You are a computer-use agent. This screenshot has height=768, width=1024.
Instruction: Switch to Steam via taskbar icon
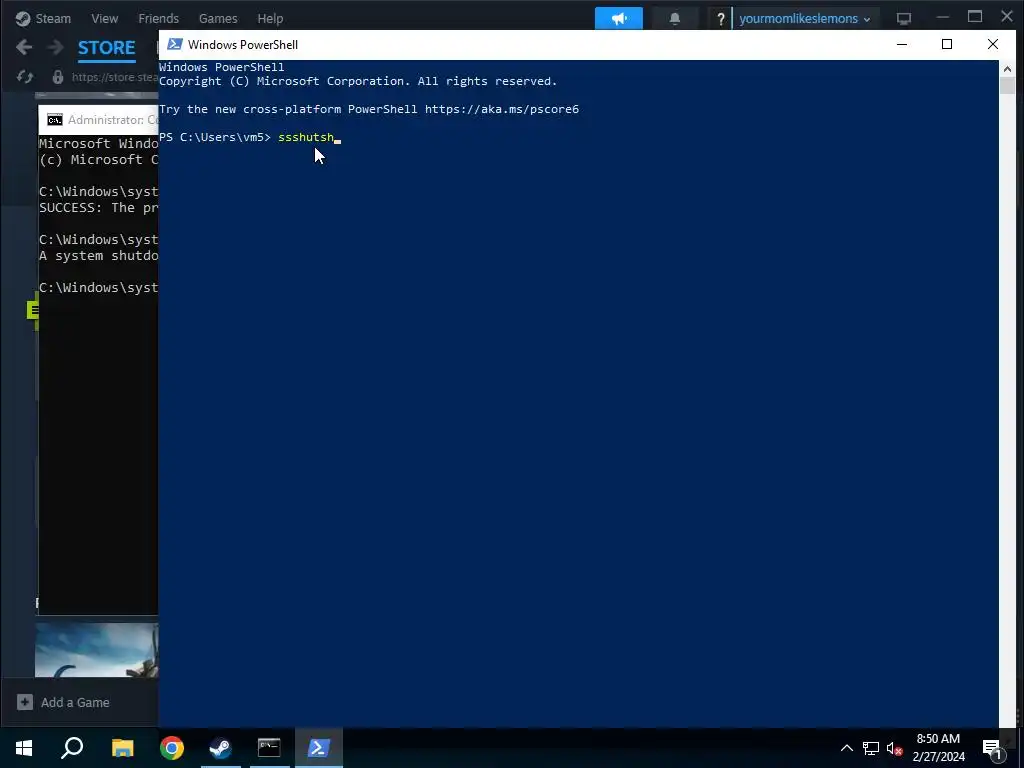(x=220, y=748)
